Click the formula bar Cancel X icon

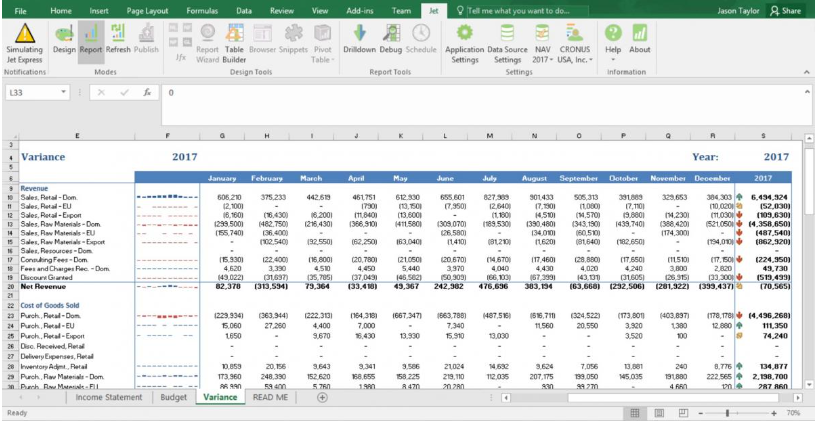point(101,92)
